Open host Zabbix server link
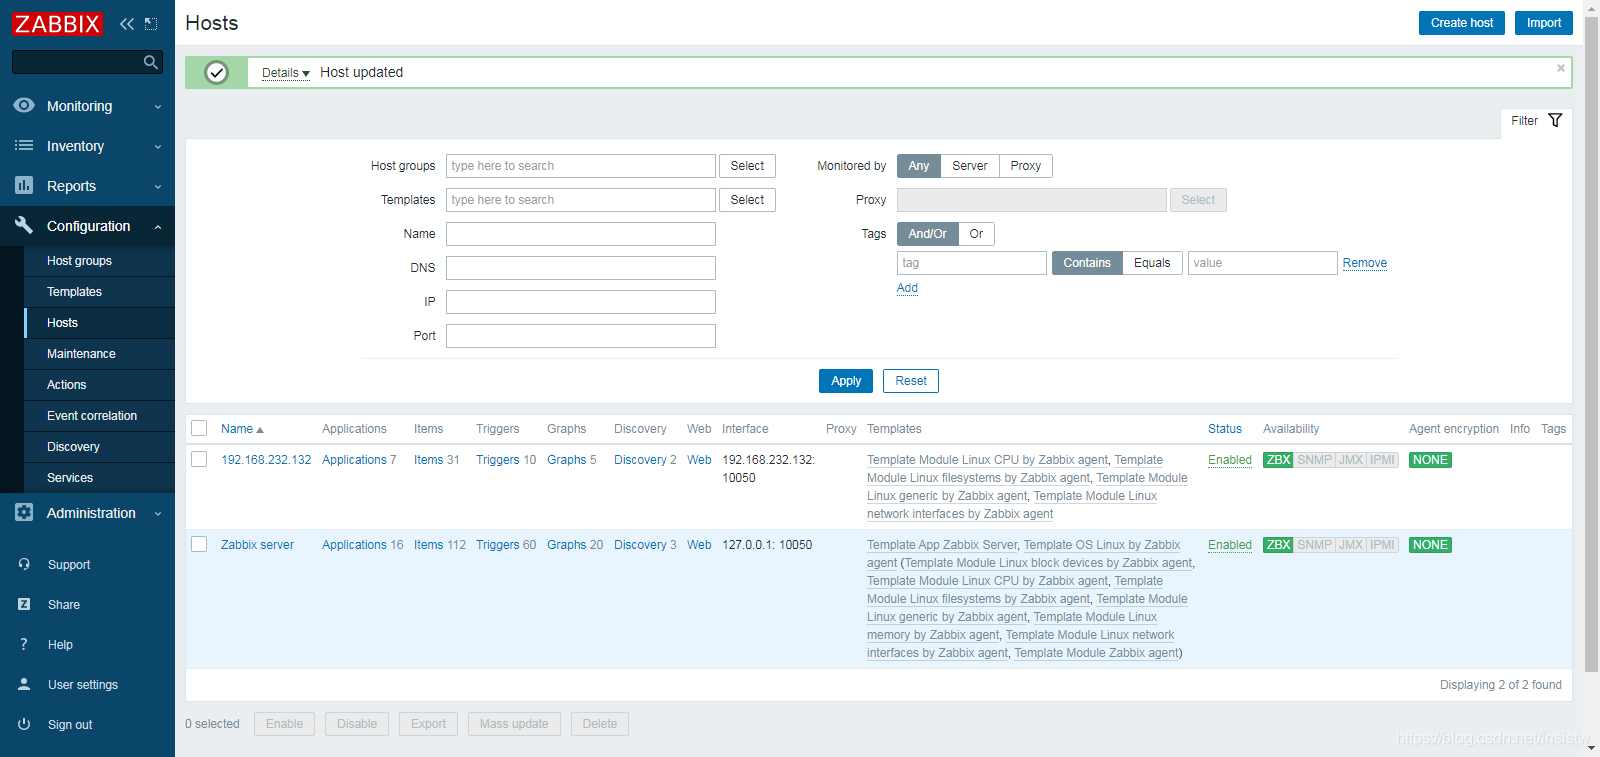Screen dimensions: 1600x757 tap(257, 545)
